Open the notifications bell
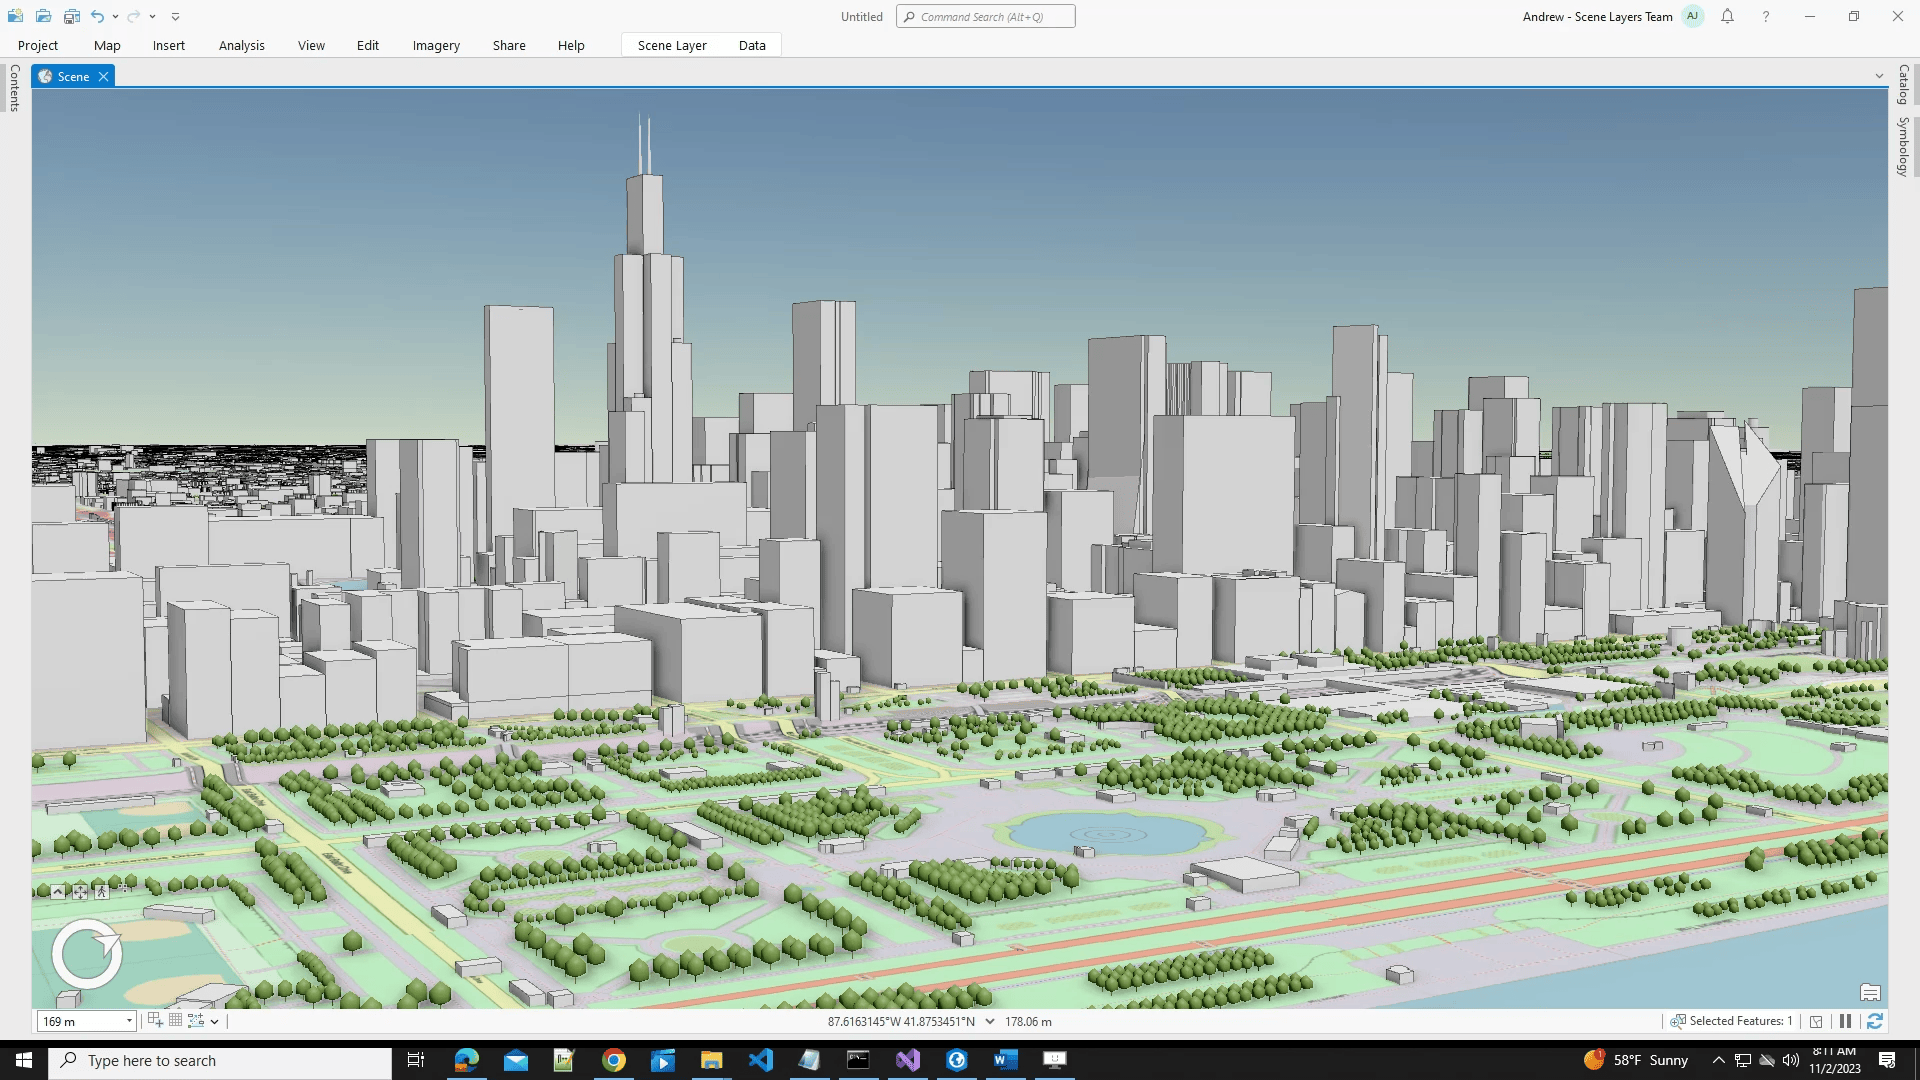Viewport: 1920px width, 1080px height. pyautogui.click(x=1727, y=16)
